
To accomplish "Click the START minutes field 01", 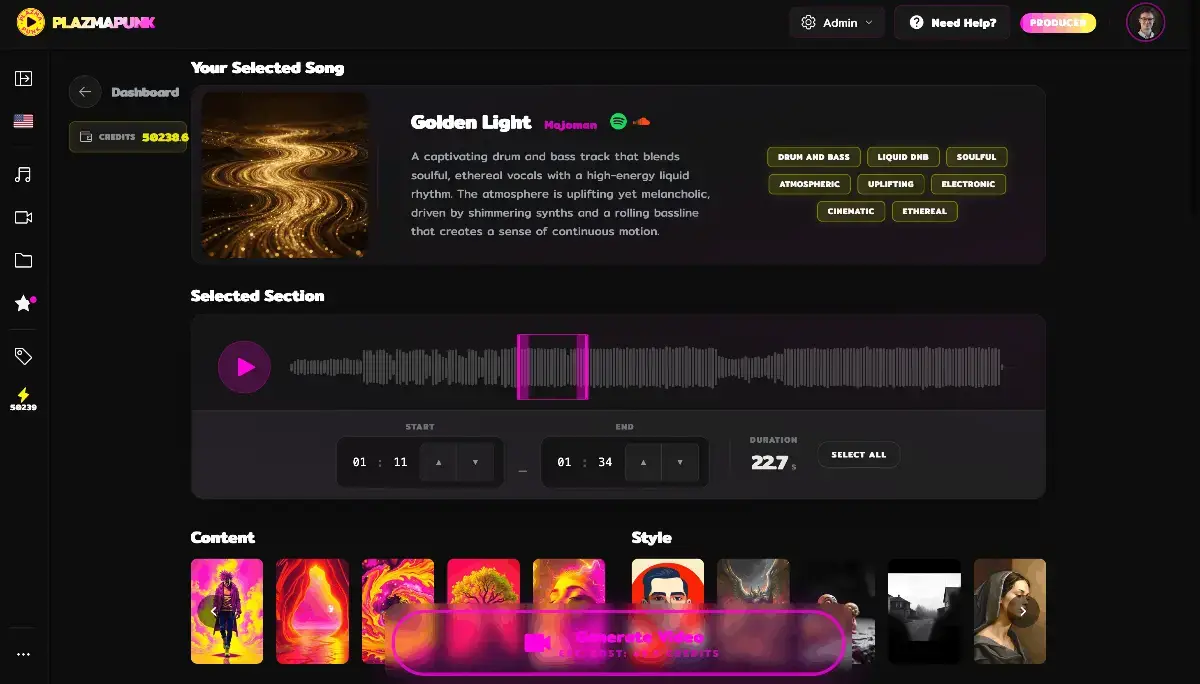I will point(360,462).
